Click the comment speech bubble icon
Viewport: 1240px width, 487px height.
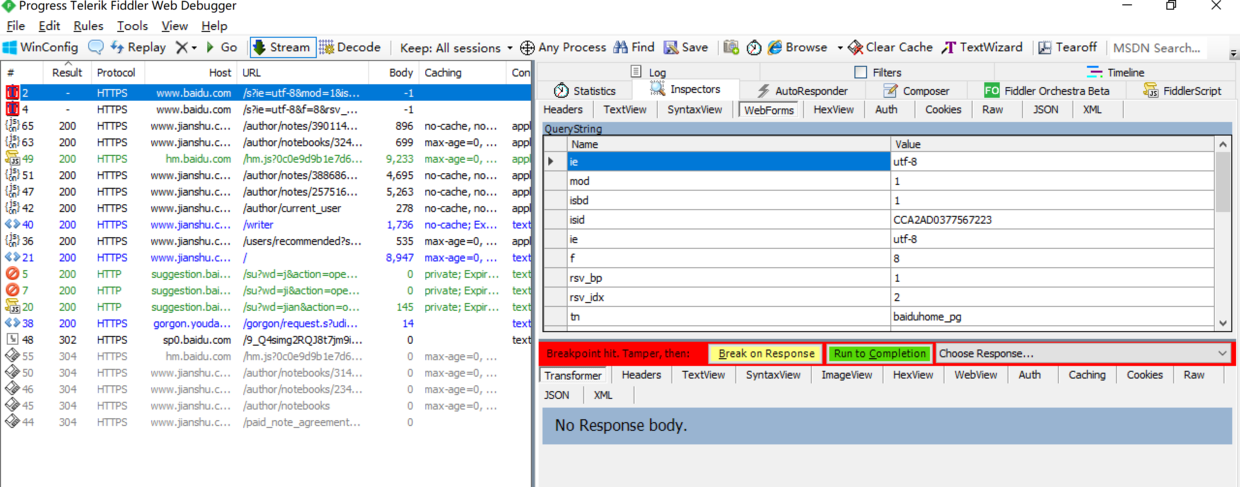pos(96,47)
